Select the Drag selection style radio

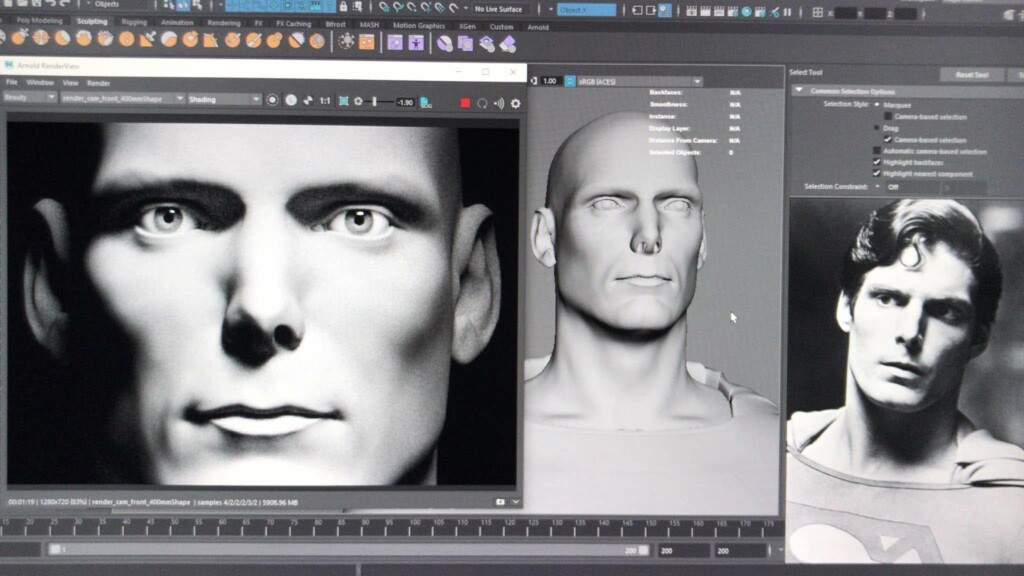pos(877,128)
